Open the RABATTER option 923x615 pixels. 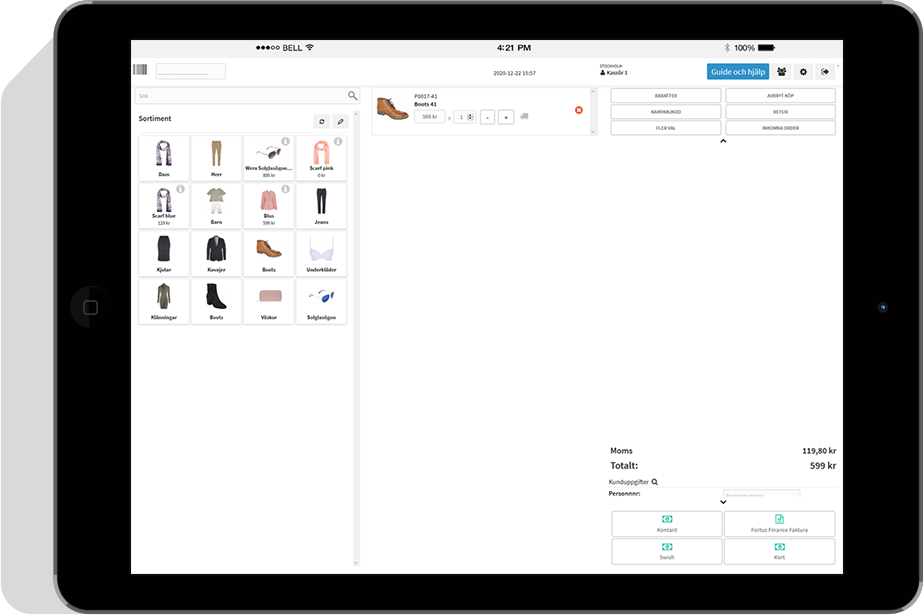pos(665,96)
